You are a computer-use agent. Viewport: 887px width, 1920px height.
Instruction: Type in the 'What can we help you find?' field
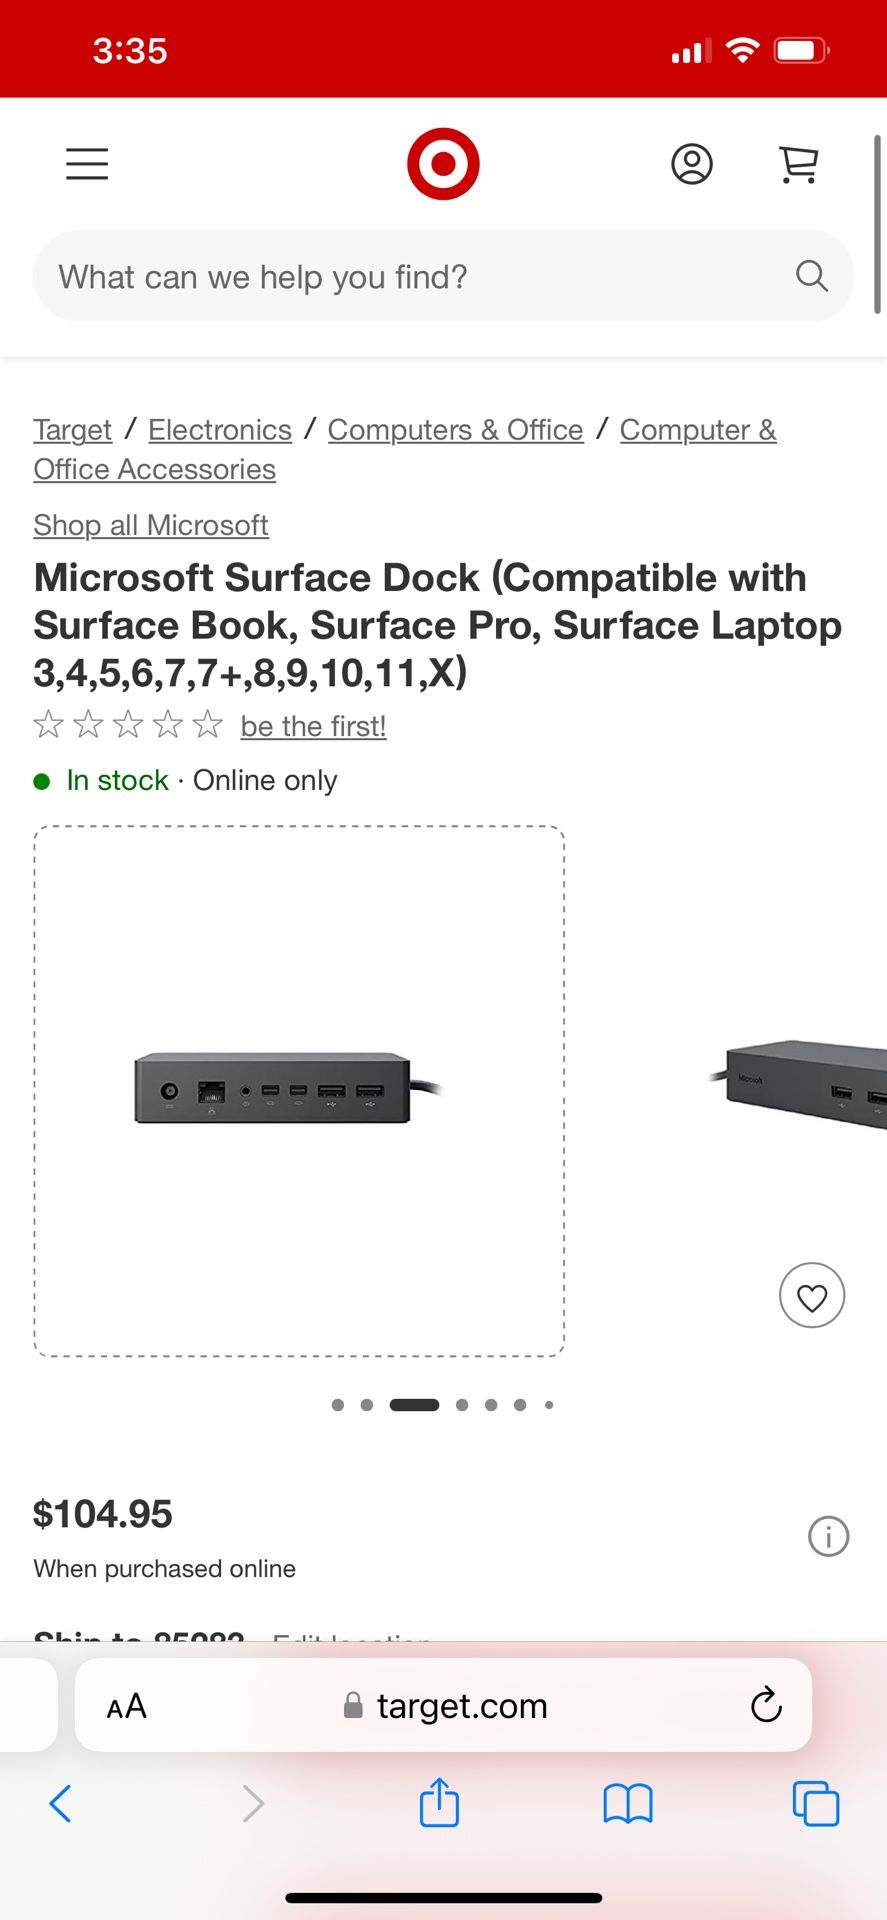click(400, 277)
